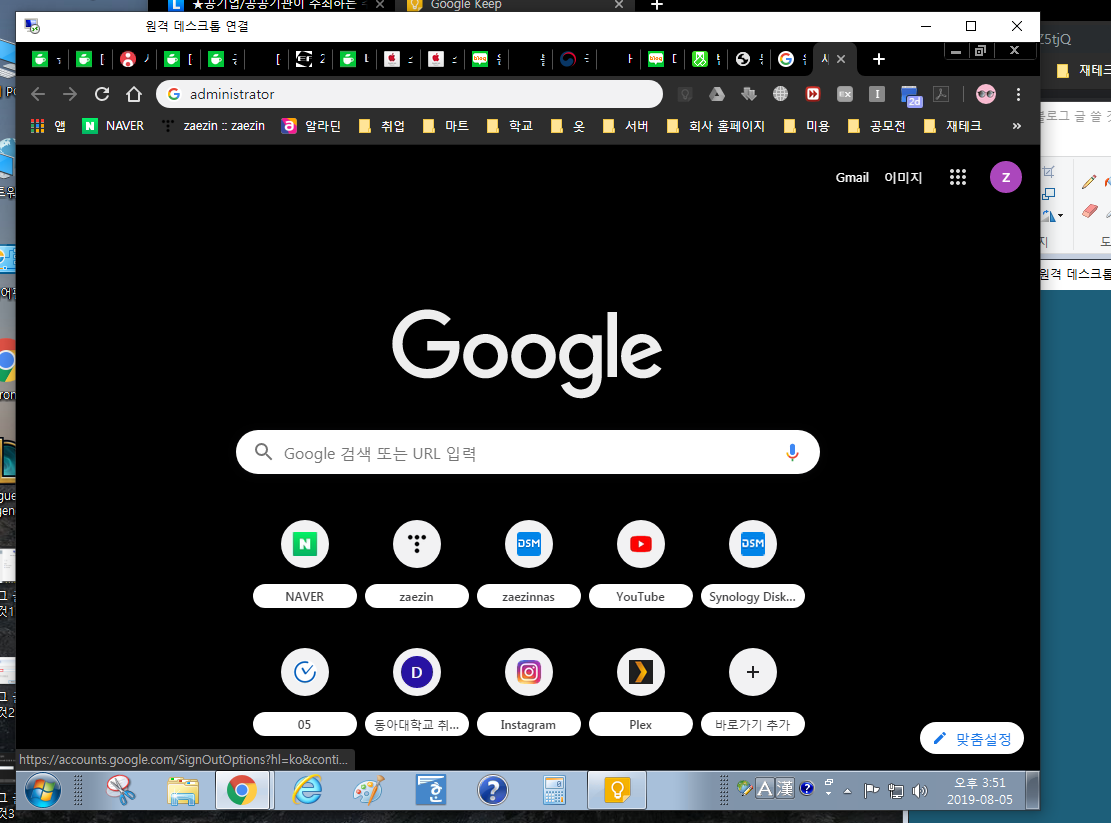
Task: Expand the 학교 bookmark folder
Action: click(x=509, y=126)
